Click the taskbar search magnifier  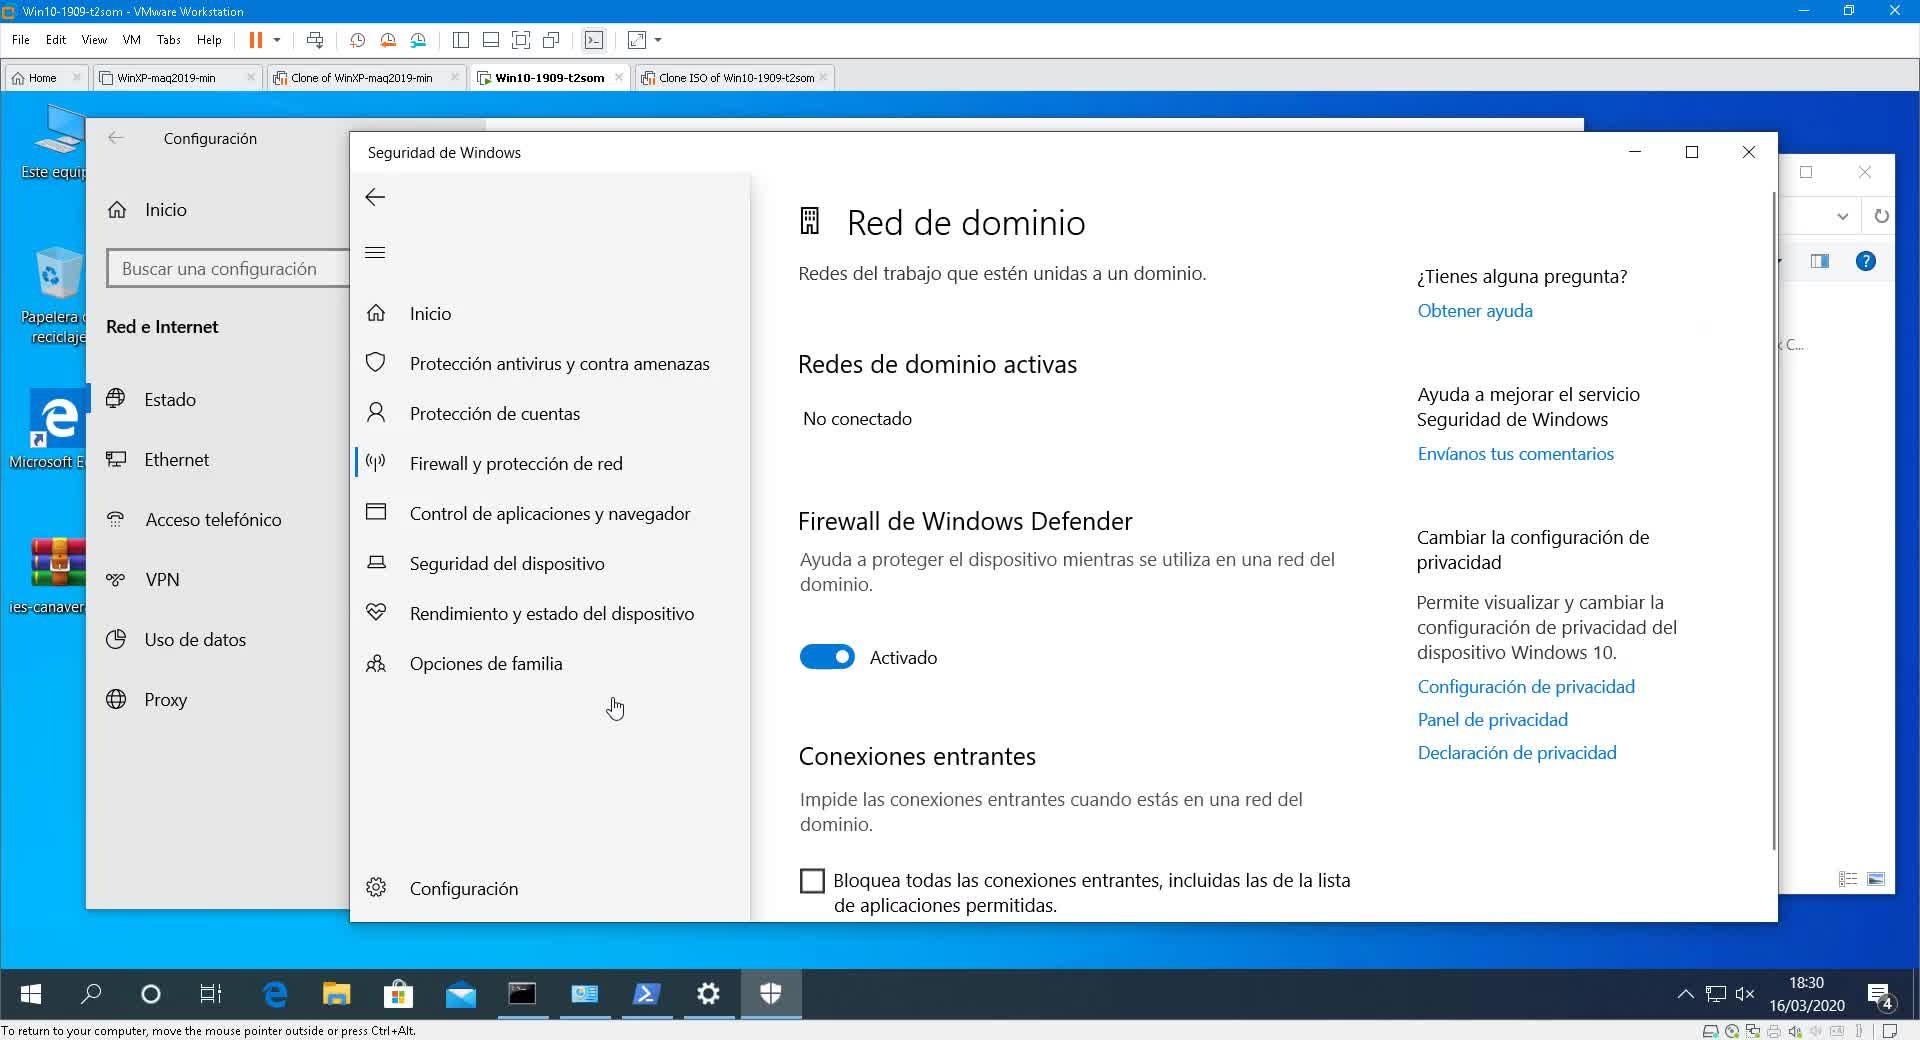[91, 993]
